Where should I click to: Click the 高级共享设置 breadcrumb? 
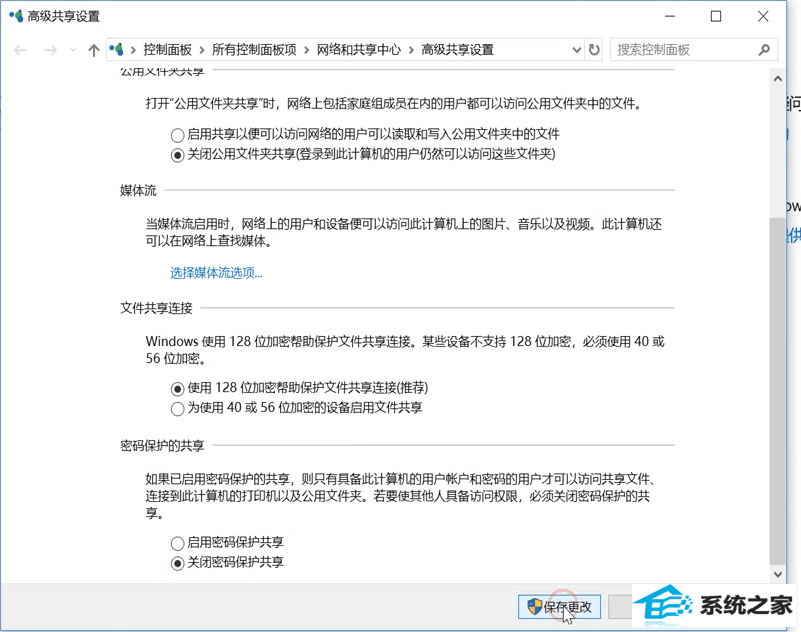tap(457, 50)
